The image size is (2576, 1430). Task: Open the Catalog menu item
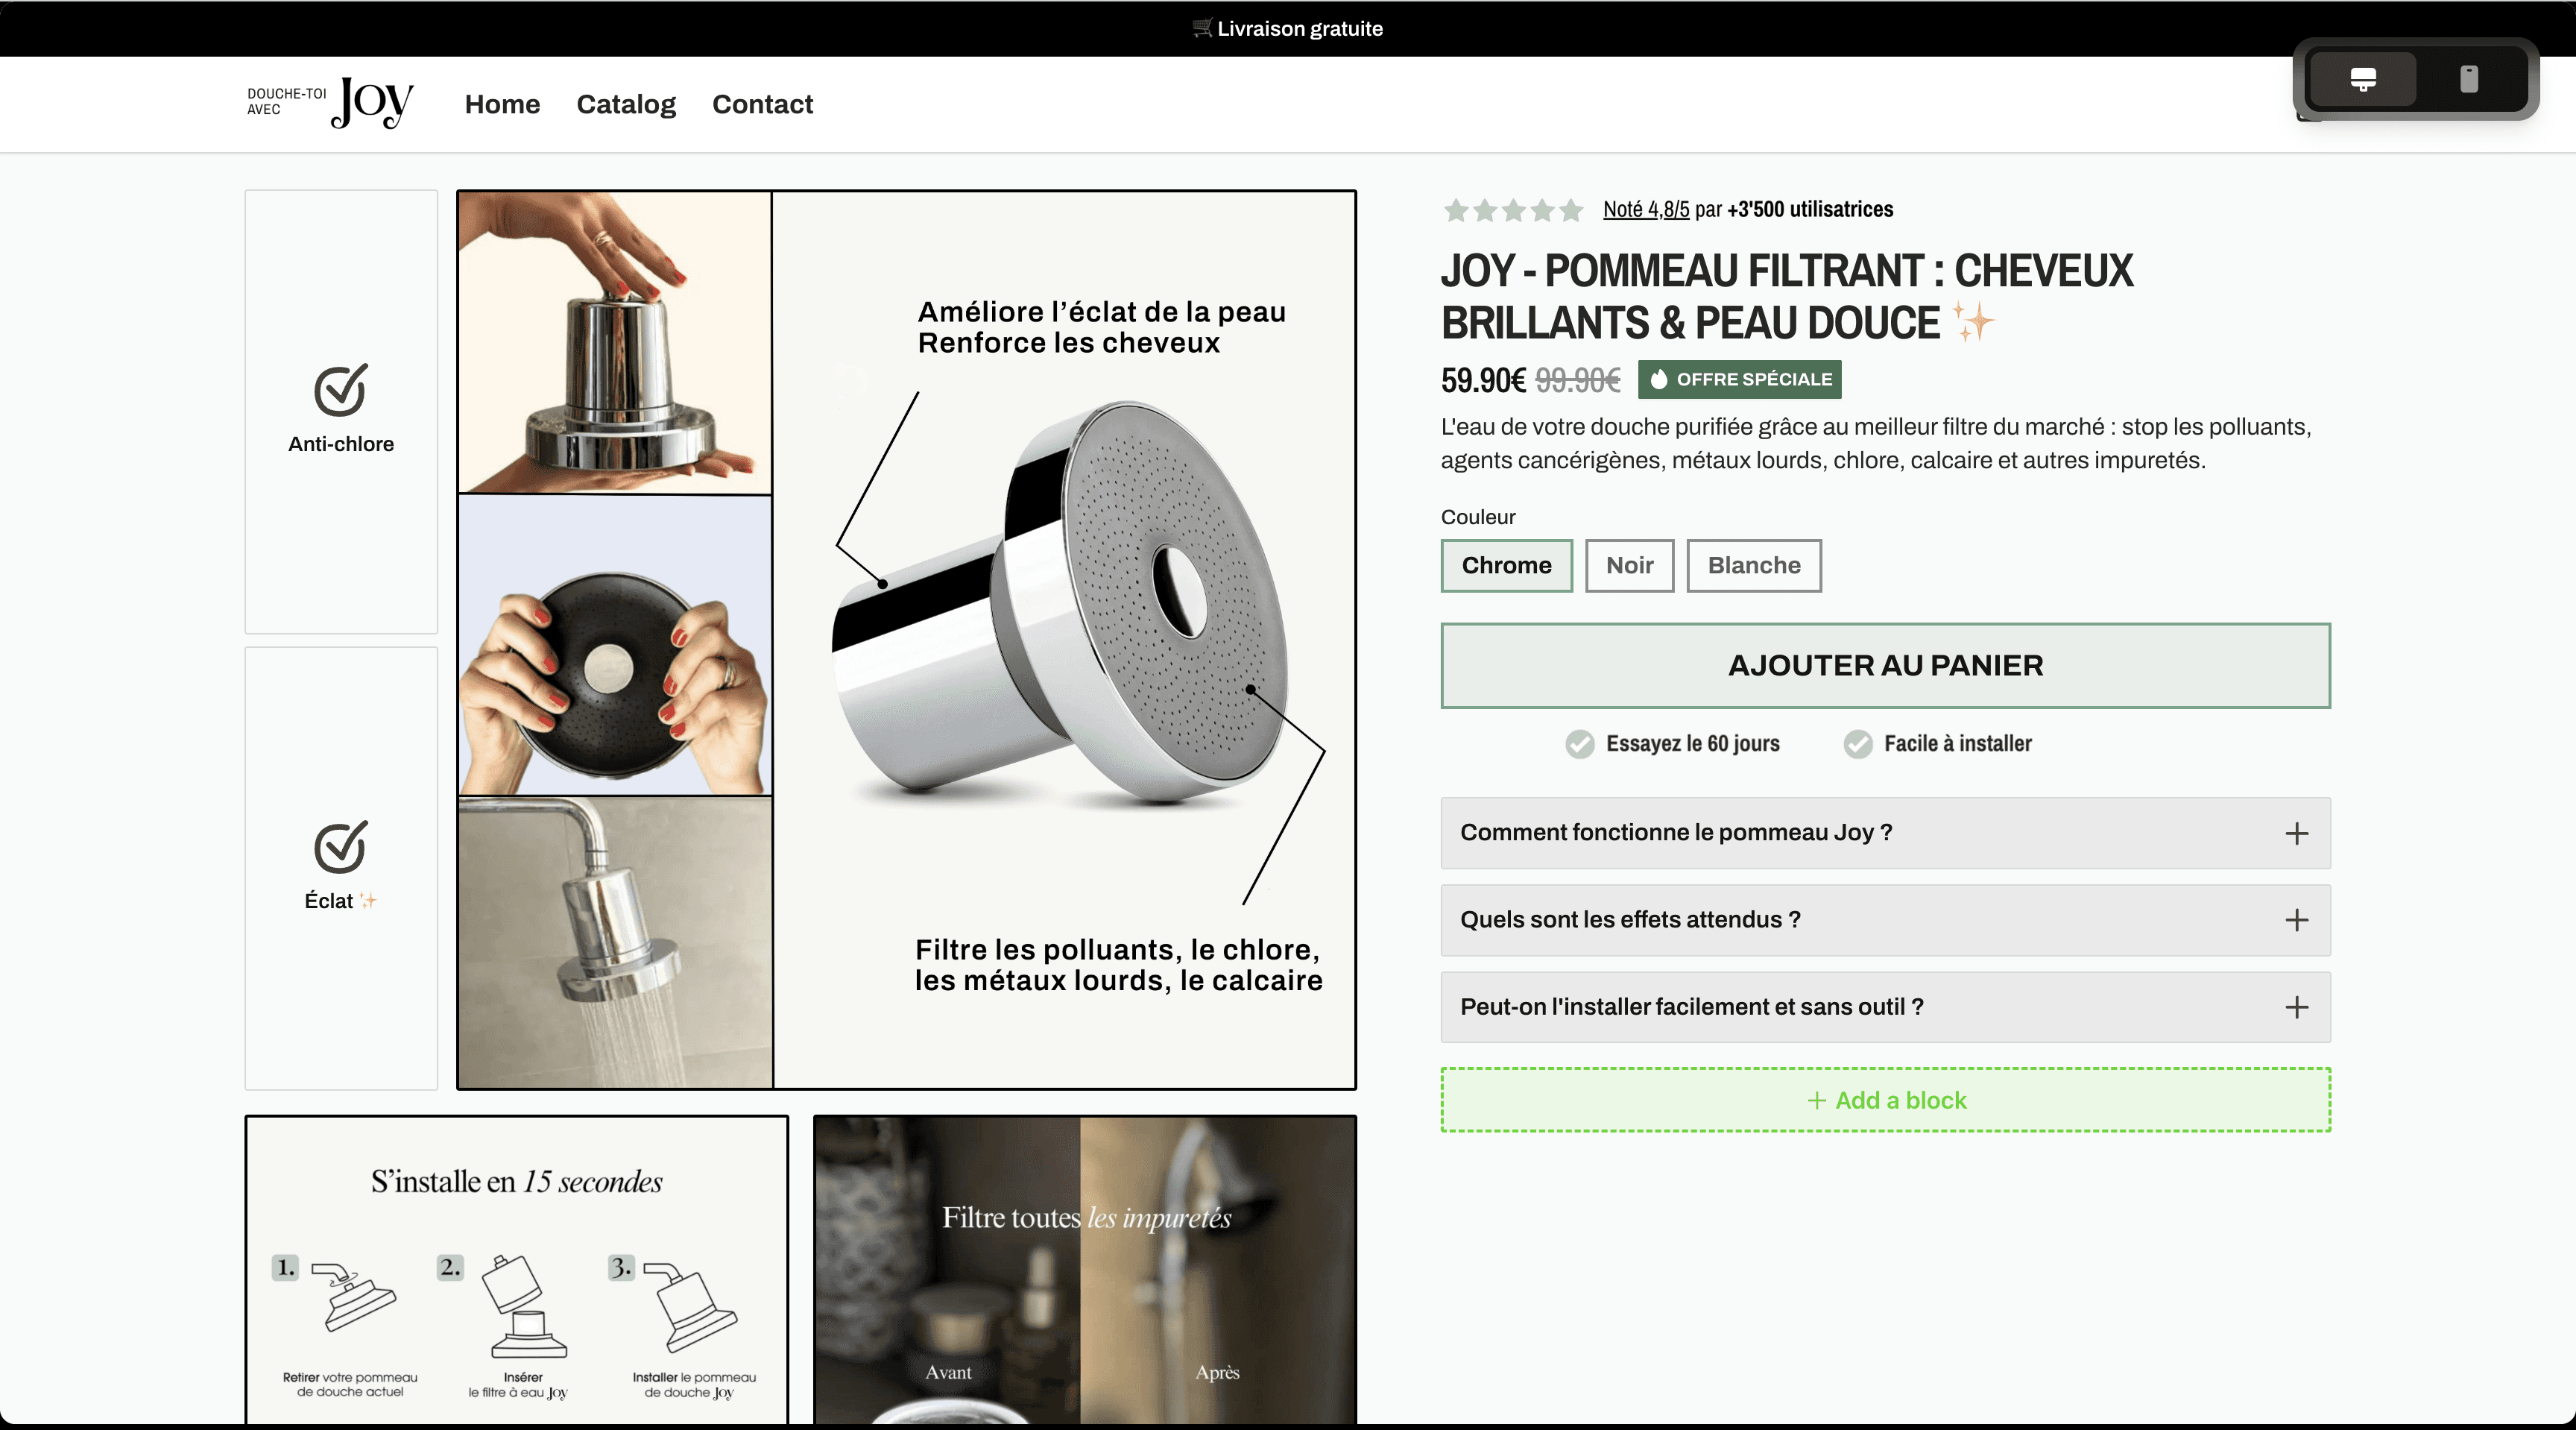click(x=626, y=104)
